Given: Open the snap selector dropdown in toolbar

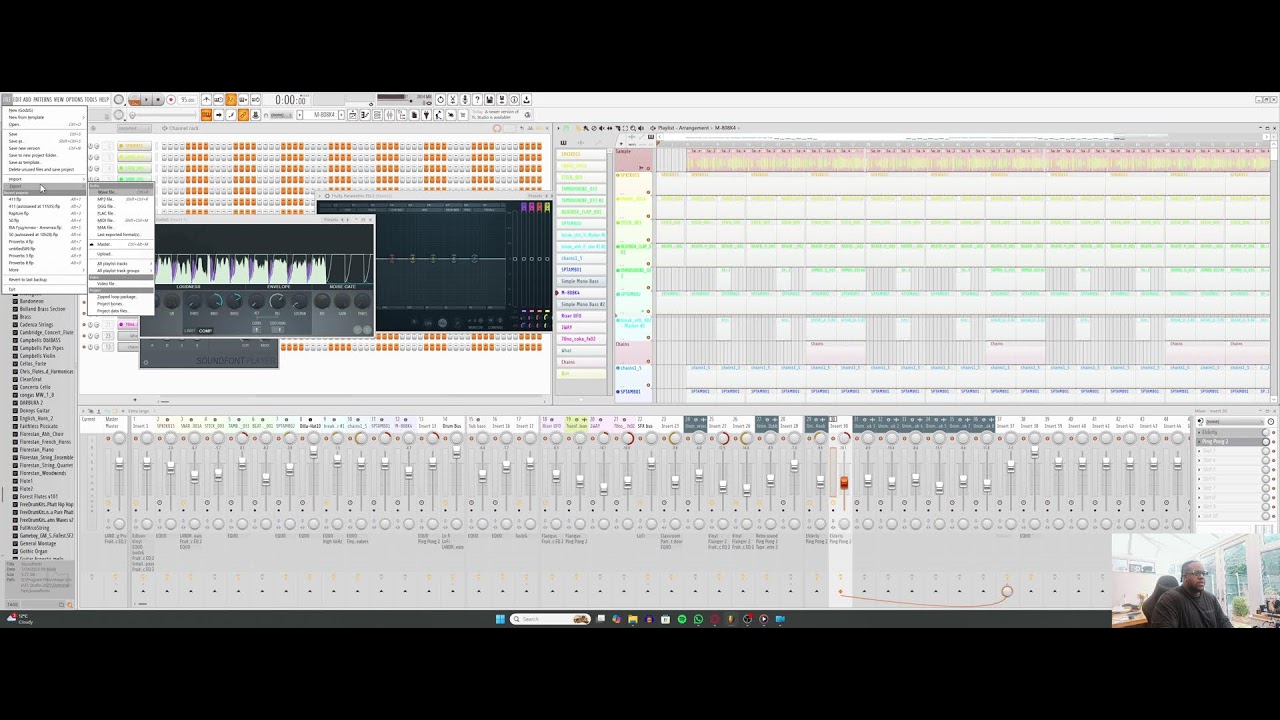Looking at the screenshot, I should click(280, 114).
